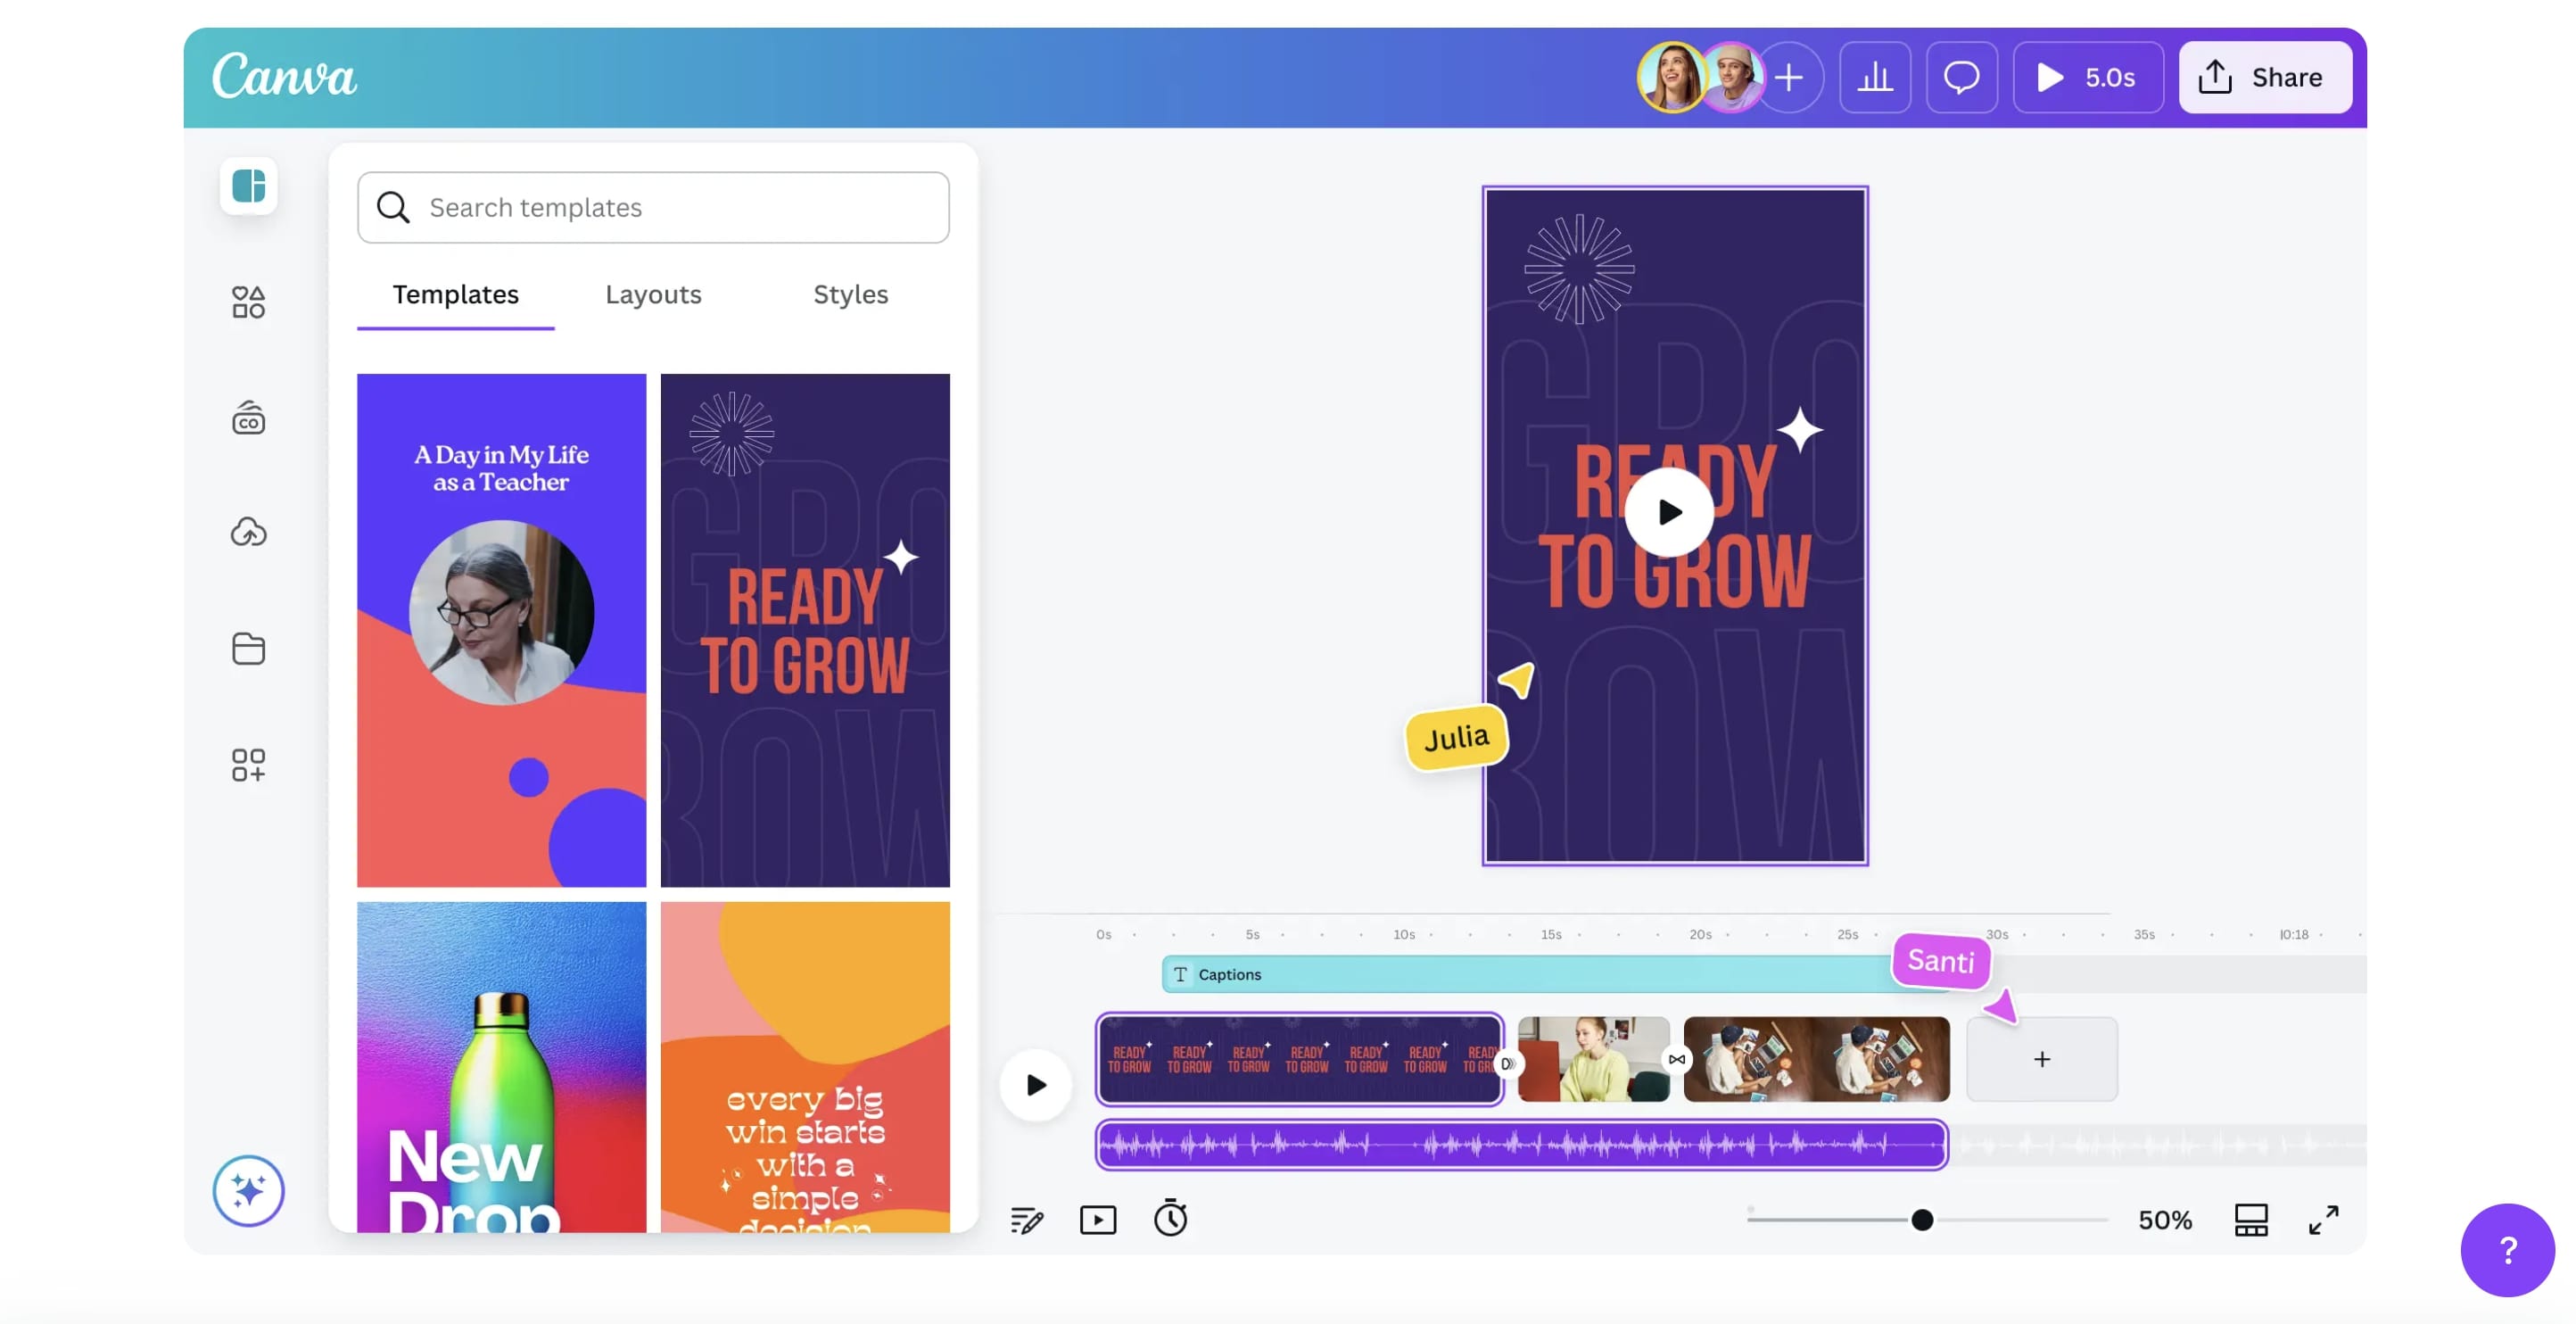Click the timer duration icon
The width and height of the screenshot is (2576, 1324).
pos(1170,1218)
